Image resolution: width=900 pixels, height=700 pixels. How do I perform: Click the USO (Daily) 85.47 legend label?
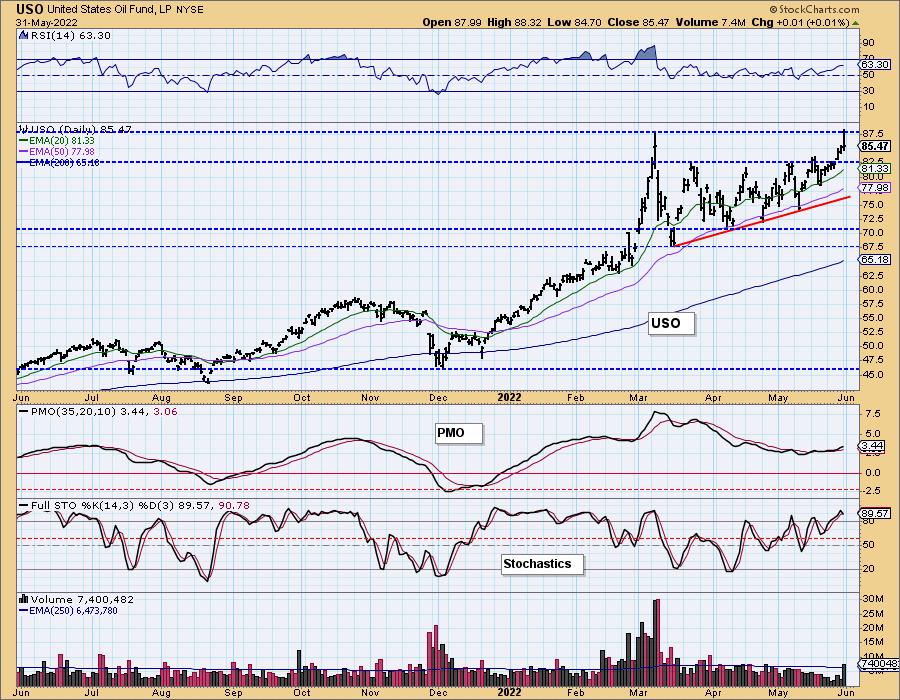75,130
